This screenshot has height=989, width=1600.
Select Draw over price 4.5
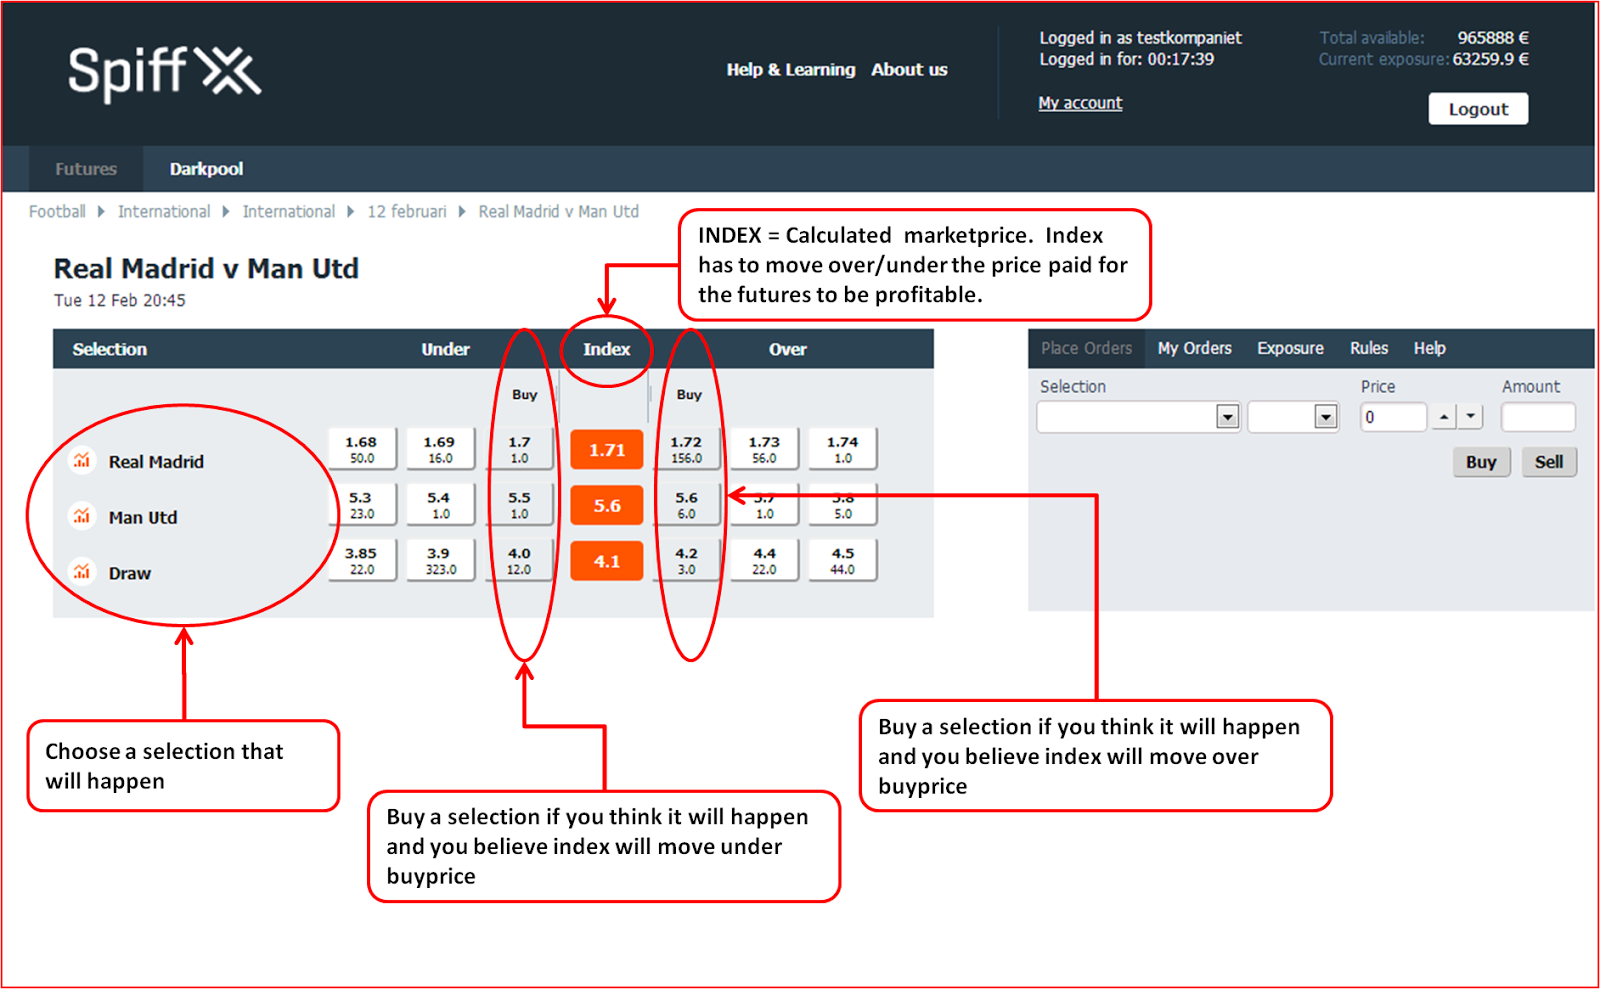pyautogui.click(x=843, y=561)
